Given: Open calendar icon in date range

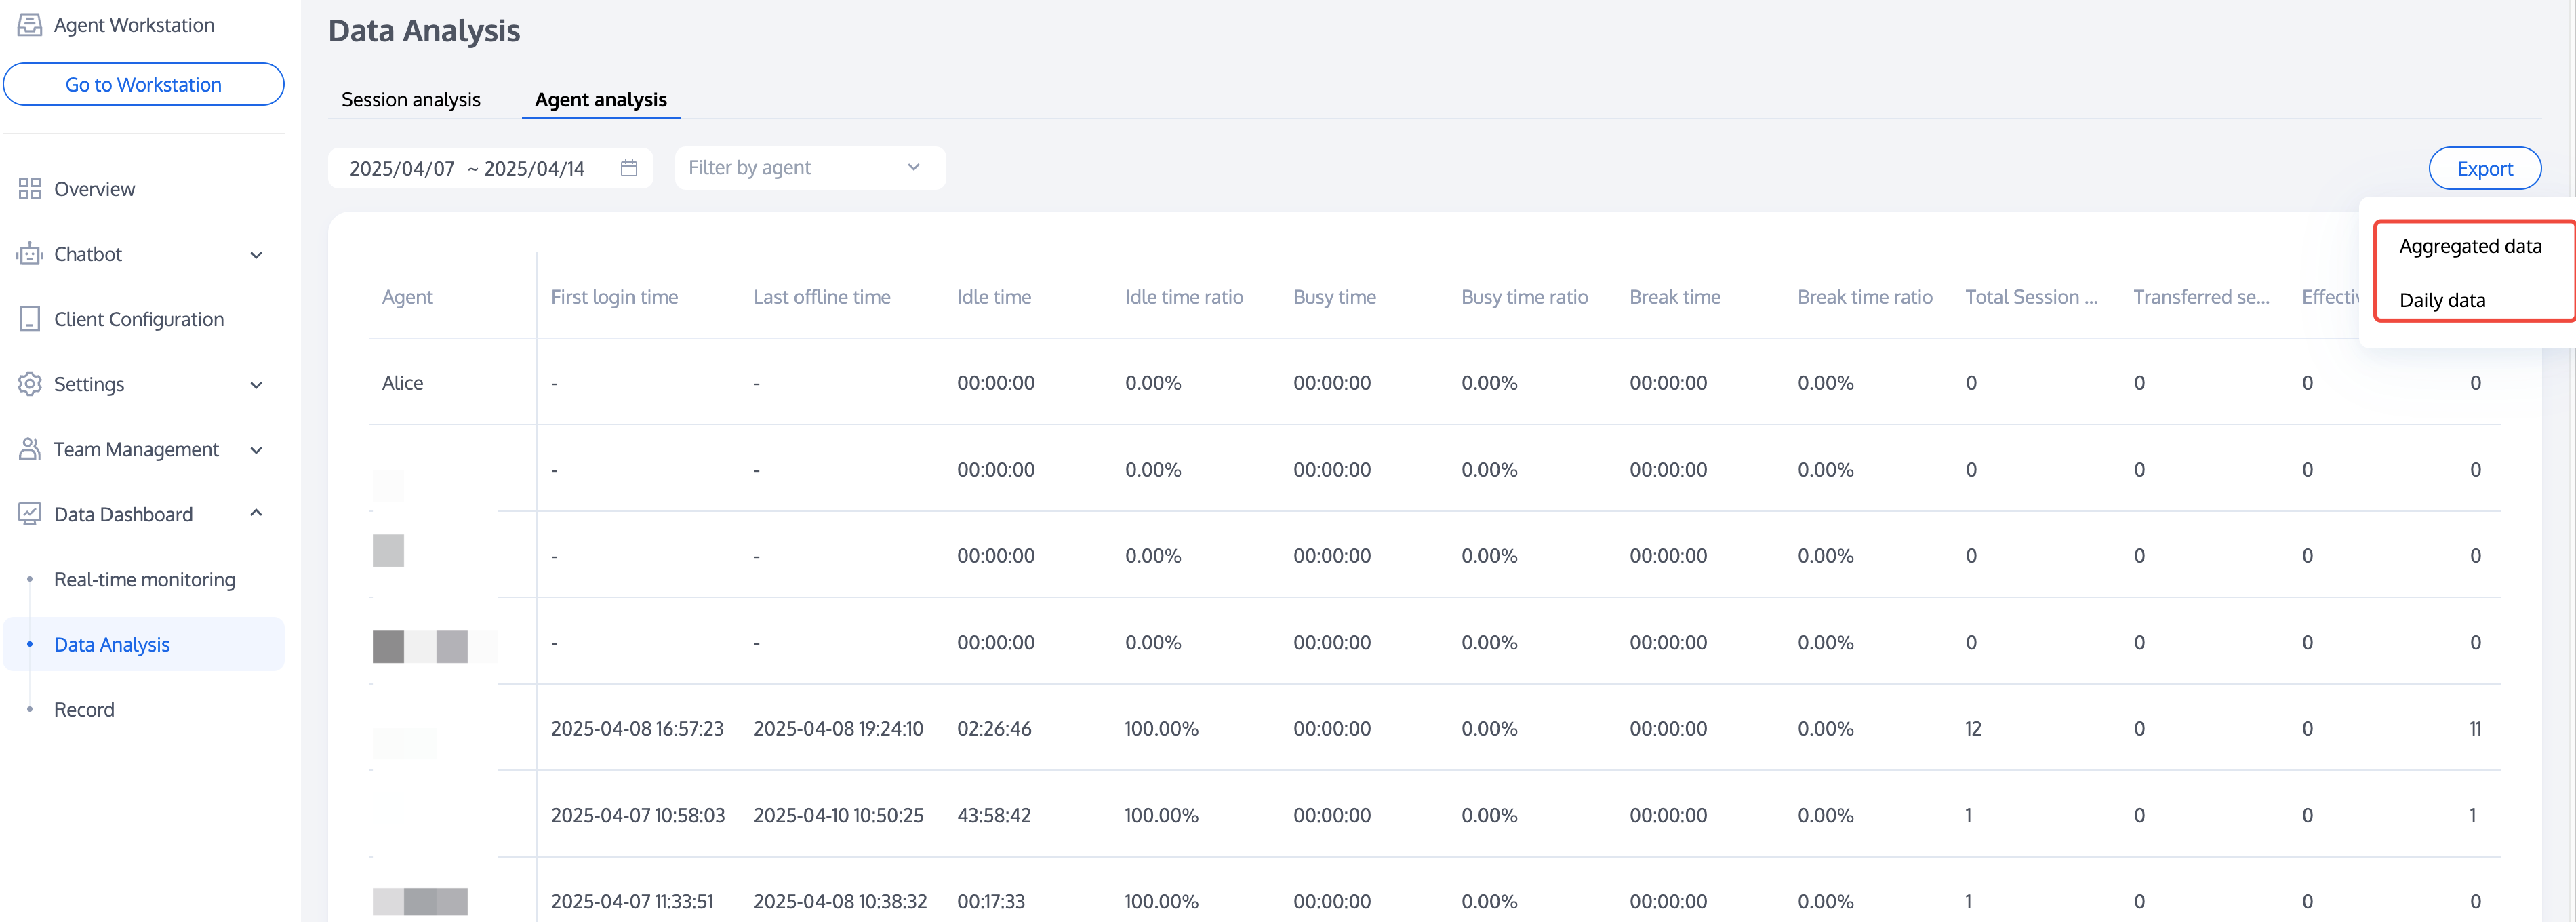Looking at the screenshot, I should click(x=629, y=168).
